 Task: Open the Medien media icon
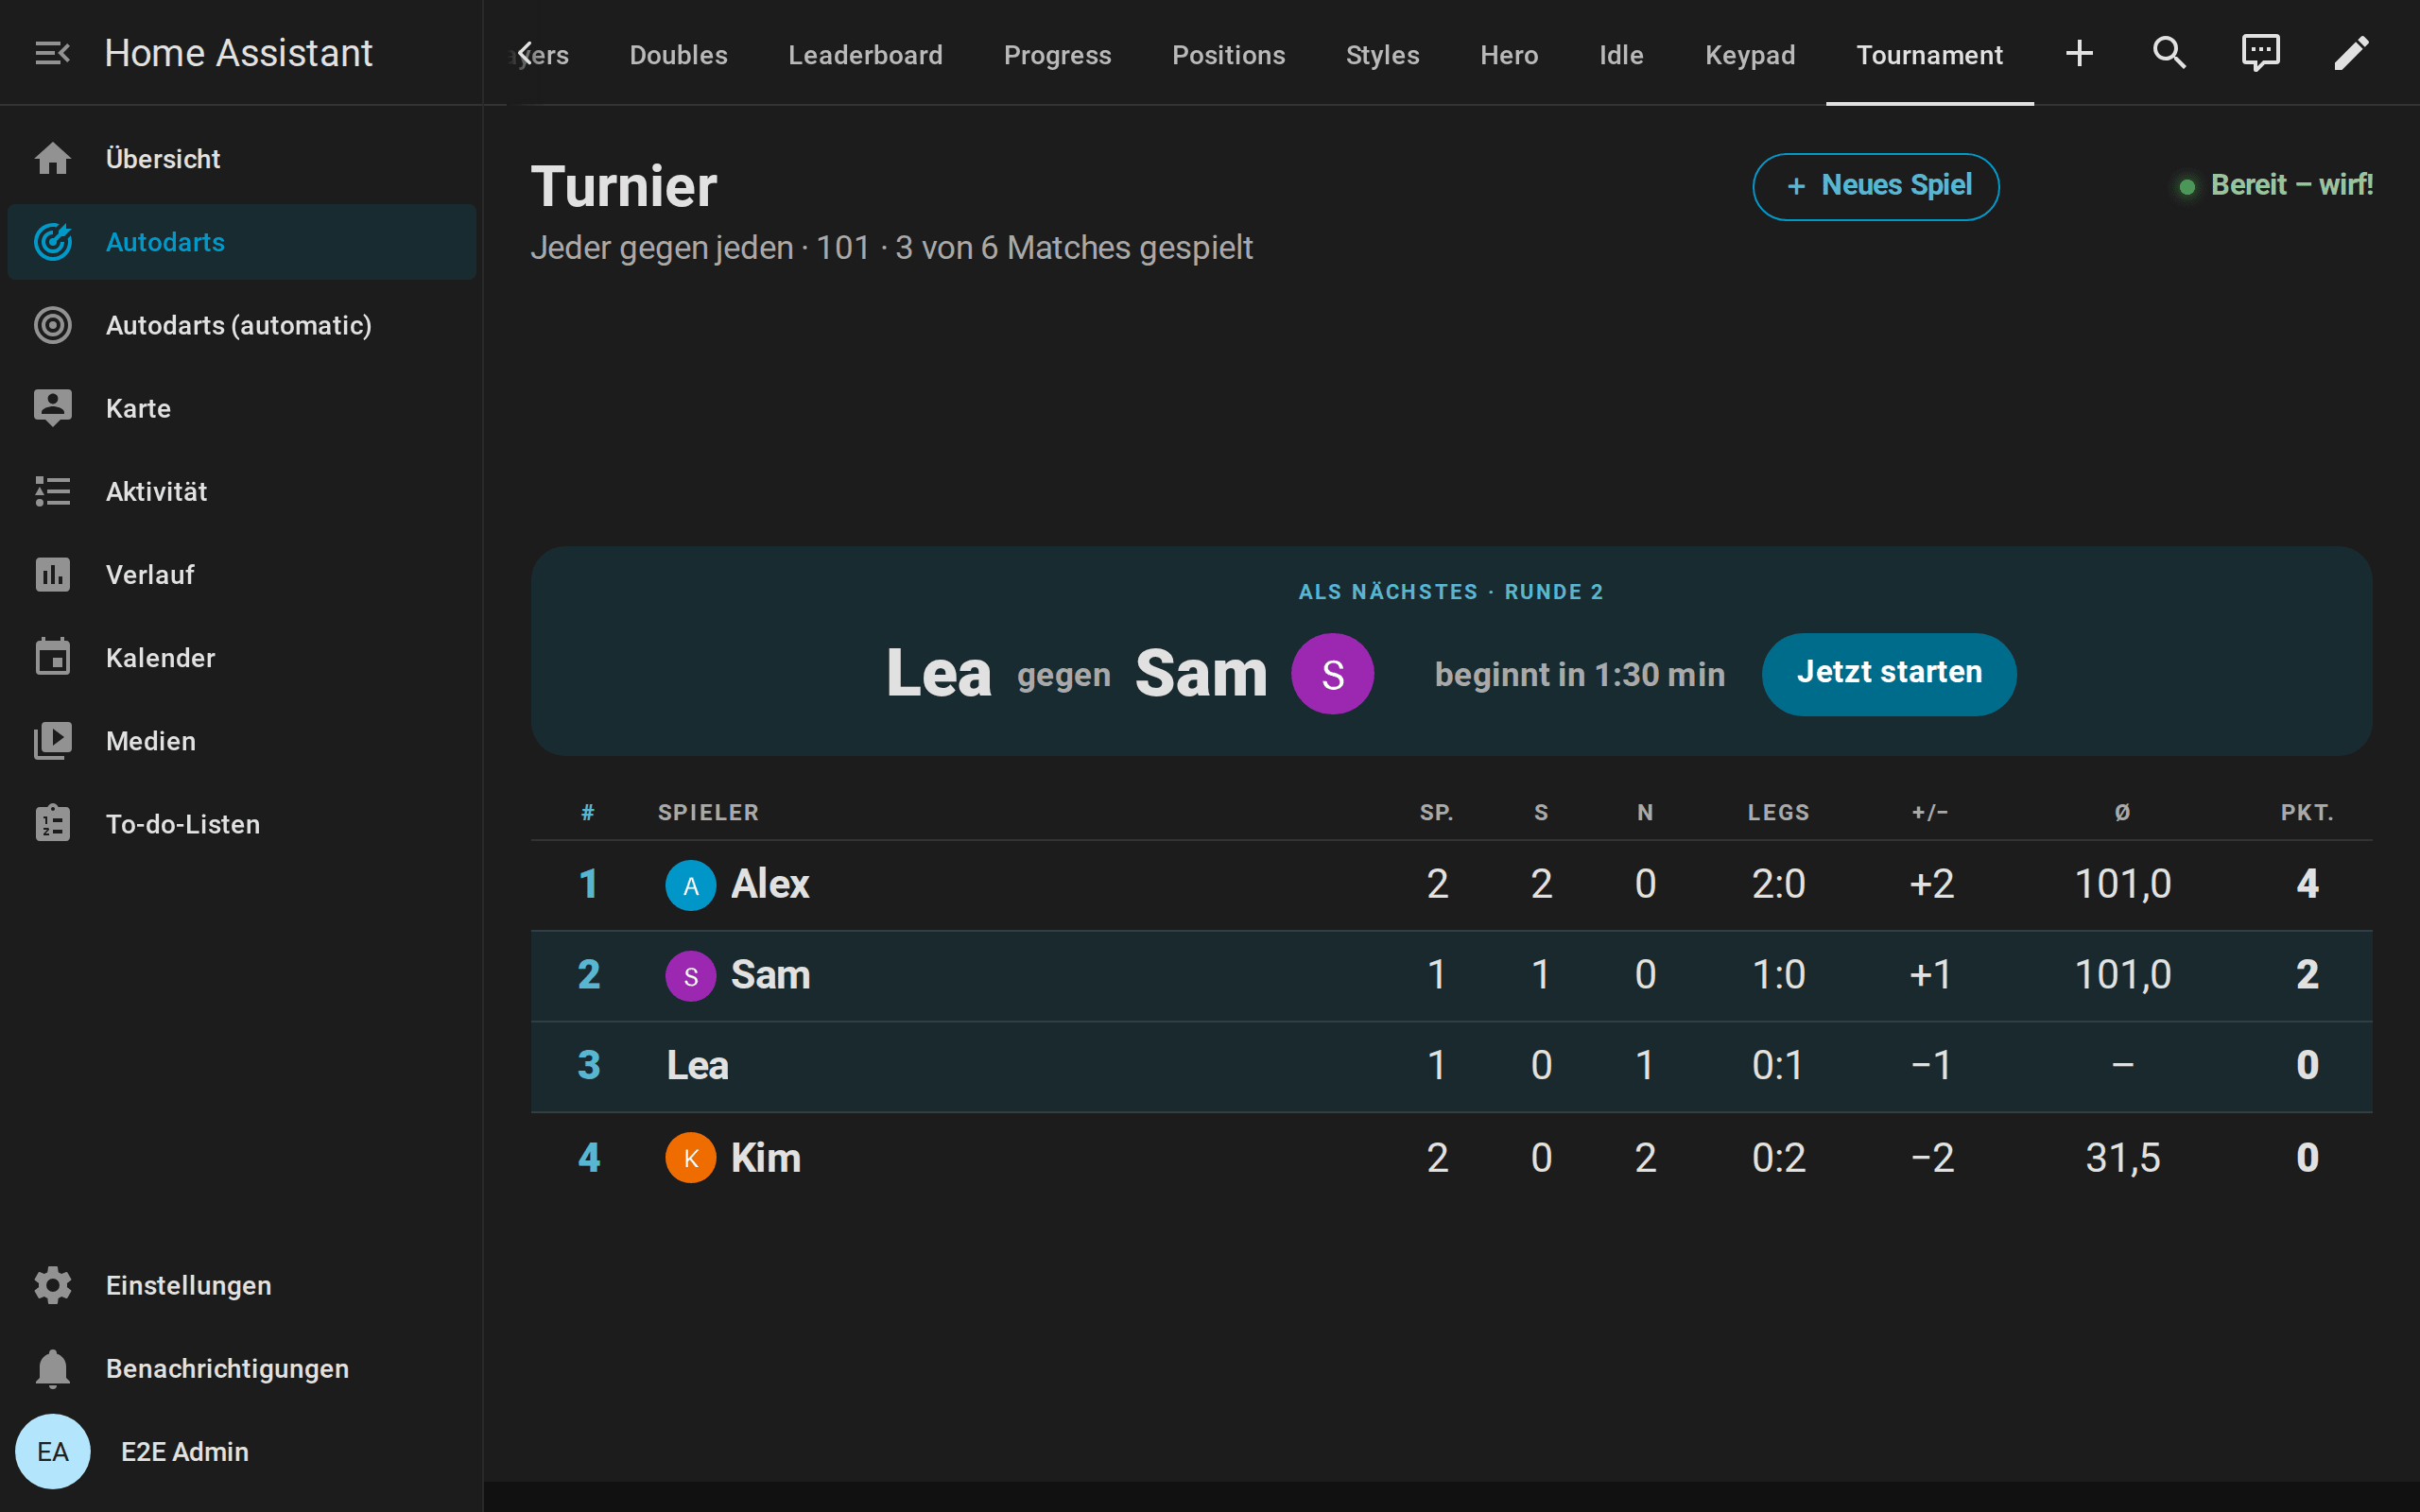52,740
